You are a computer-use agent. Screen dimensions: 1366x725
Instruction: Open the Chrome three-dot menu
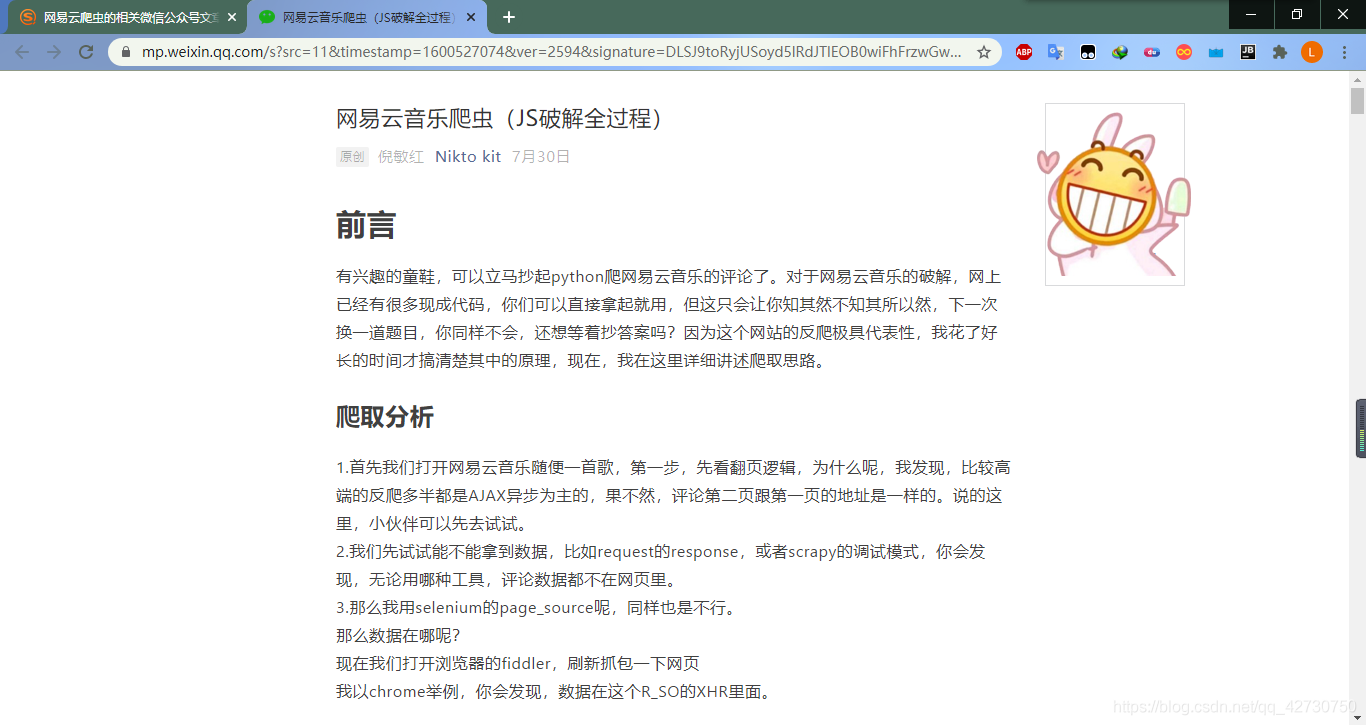[x=1344, y=52]
